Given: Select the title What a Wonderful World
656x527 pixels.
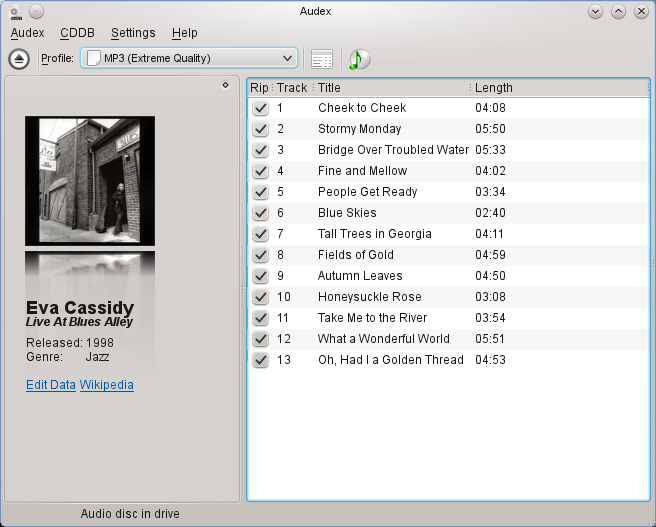Looking at the screenshot, I should (x=384, y=339).
